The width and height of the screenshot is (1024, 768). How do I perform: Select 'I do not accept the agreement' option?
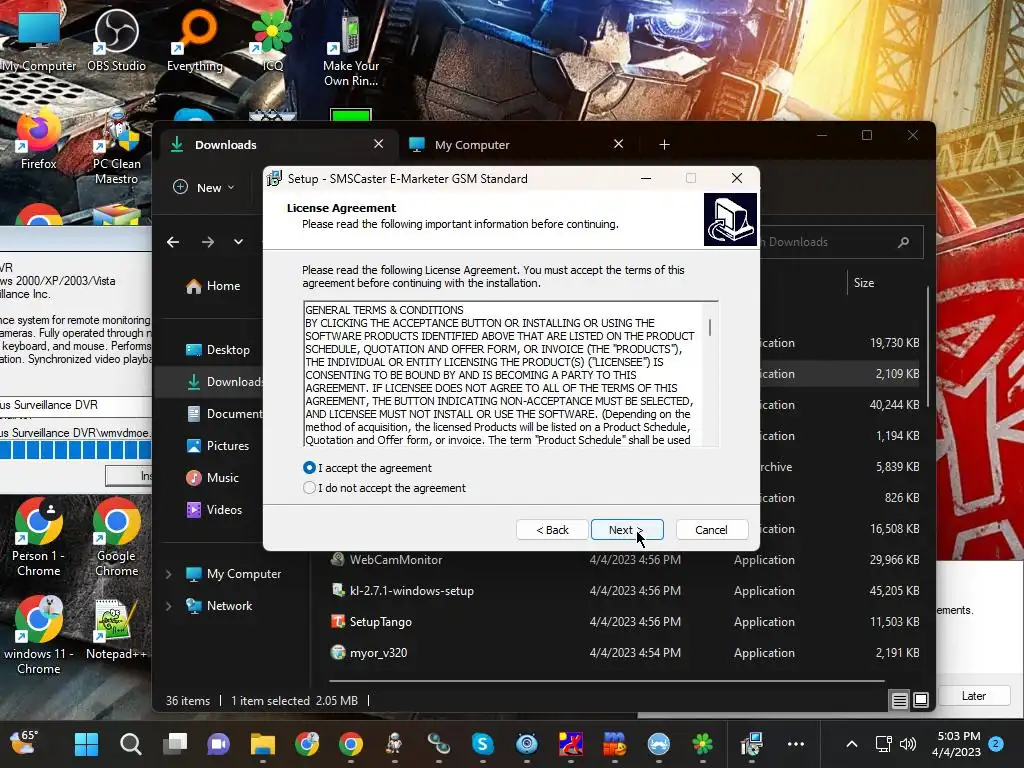pos(310,488)
